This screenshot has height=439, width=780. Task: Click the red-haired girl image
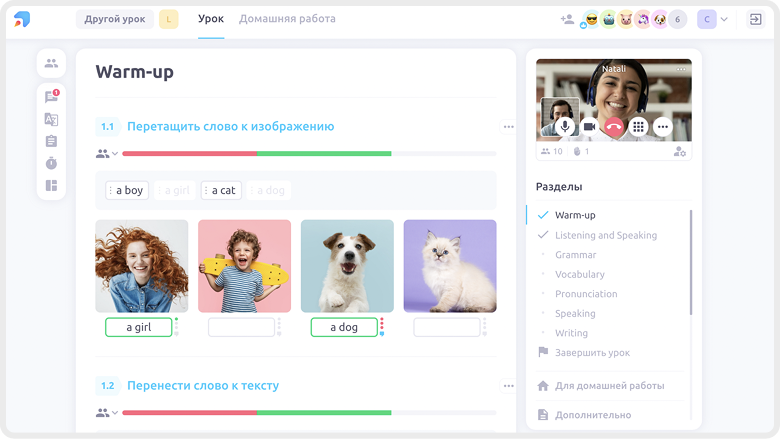pos(142,266)
